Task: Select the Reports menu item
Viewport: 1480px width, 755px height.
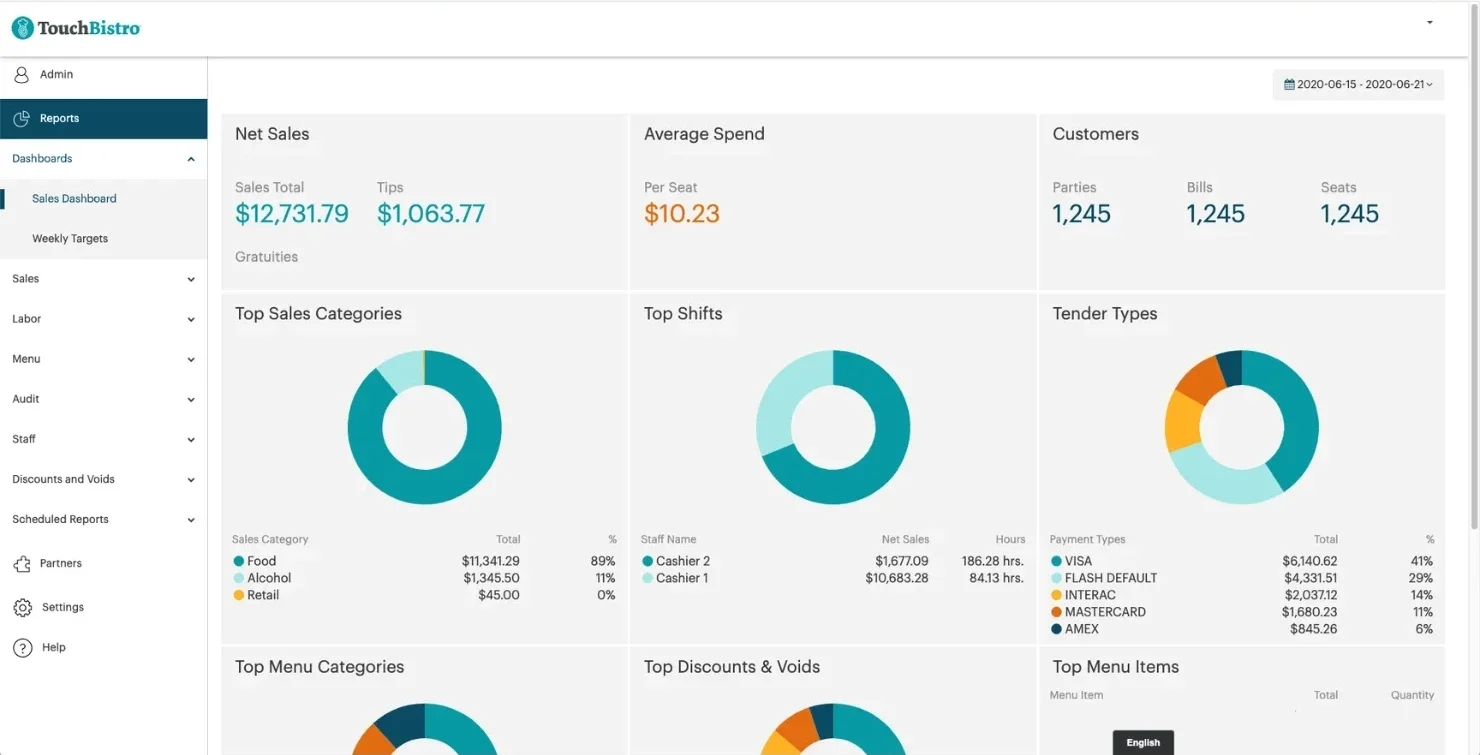Action: click(x=104, y=119)
